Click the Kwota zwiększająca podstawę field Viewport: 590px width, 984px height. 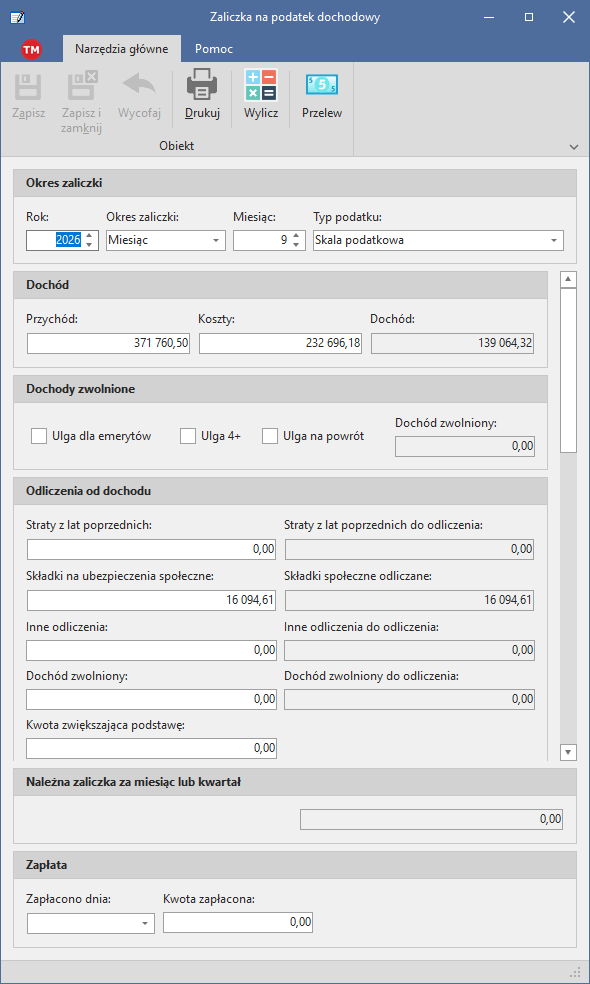151,749
